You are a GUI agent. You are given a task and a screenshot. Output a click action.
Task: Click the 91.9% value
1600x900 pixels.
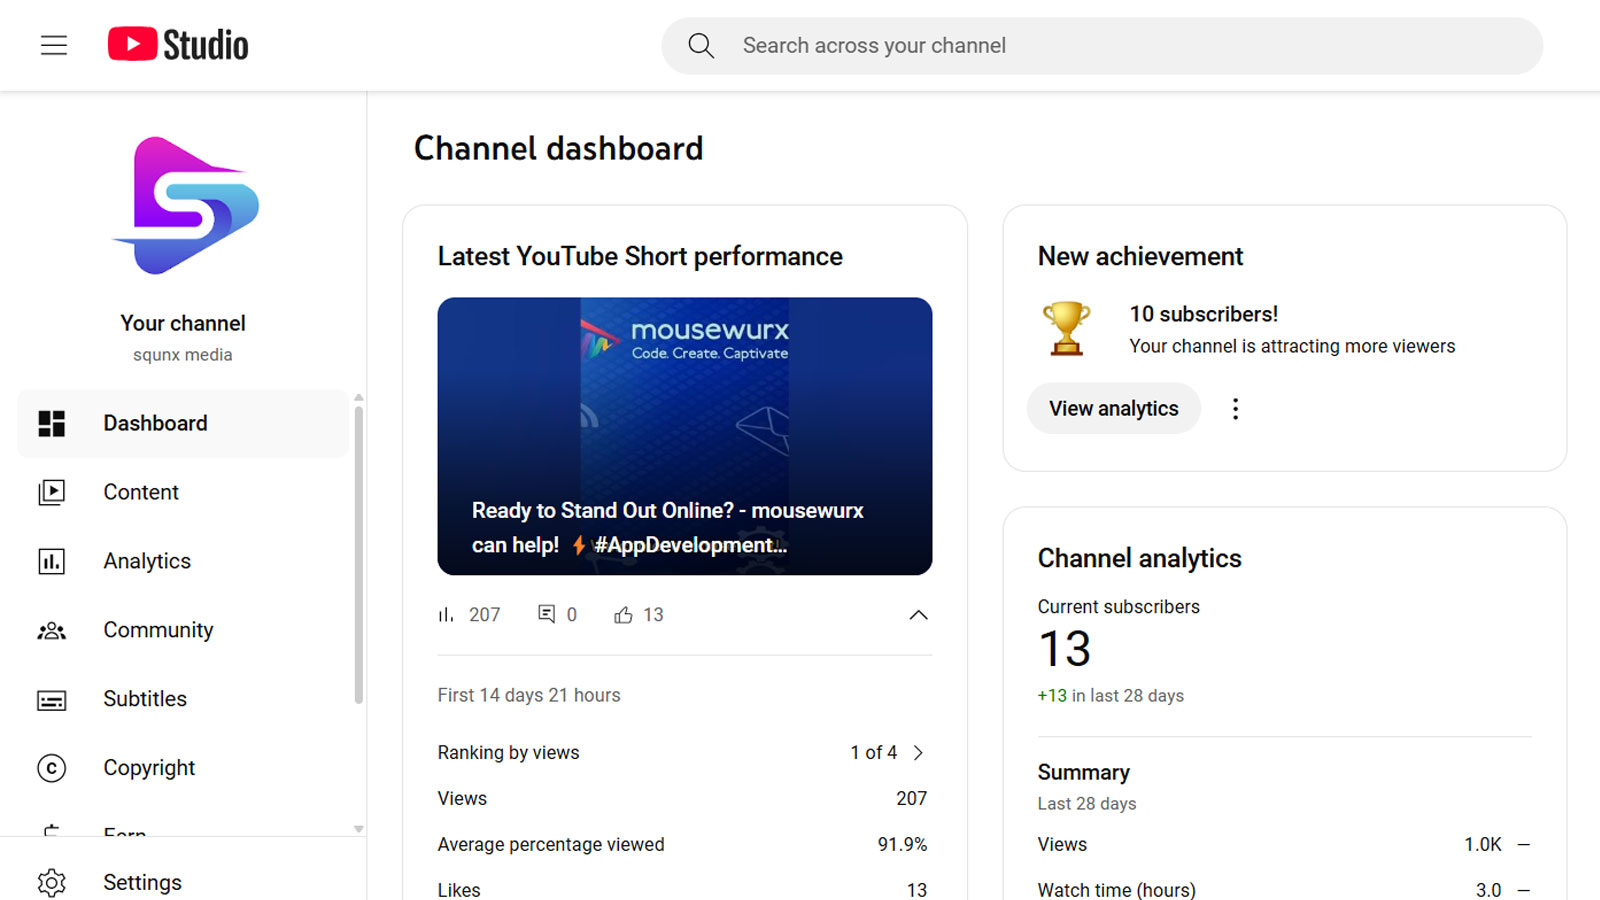[902, 844]
